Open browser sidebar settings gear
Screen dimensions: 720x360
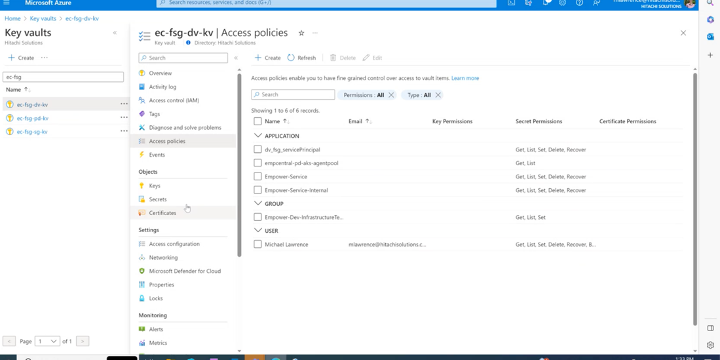tap(710, 345)
